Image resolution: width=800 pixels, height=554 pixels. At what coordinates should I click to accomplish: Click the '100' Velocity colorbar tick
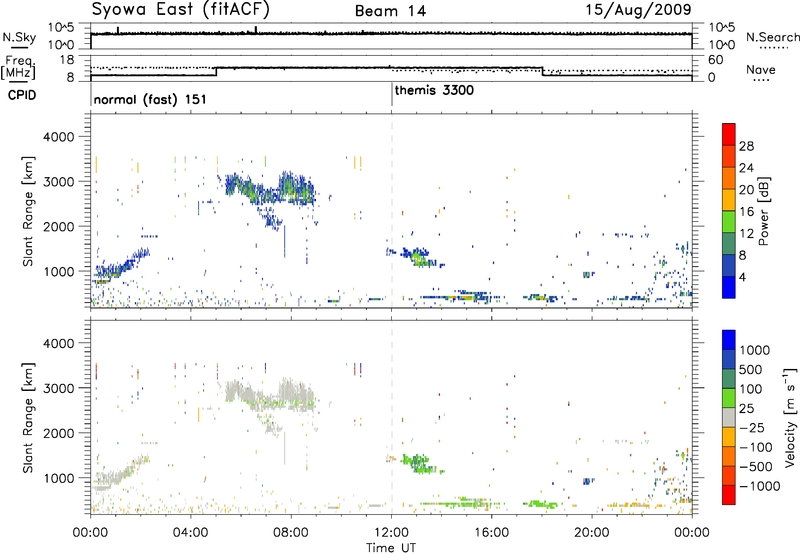(751, 389)
